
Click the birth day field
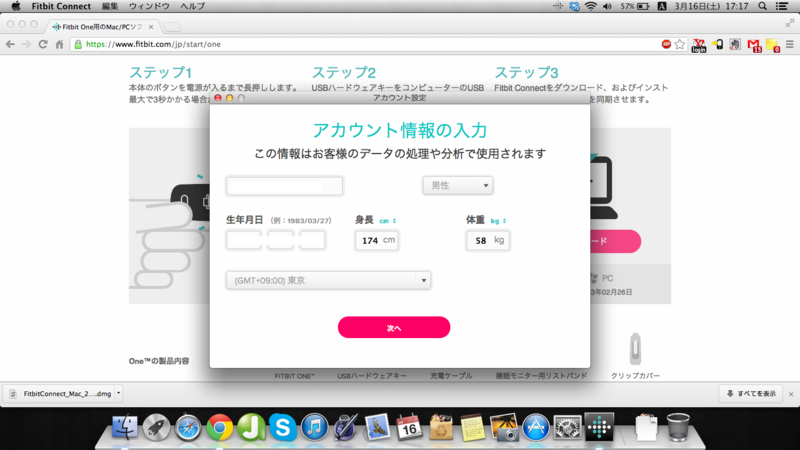[312, 240]
